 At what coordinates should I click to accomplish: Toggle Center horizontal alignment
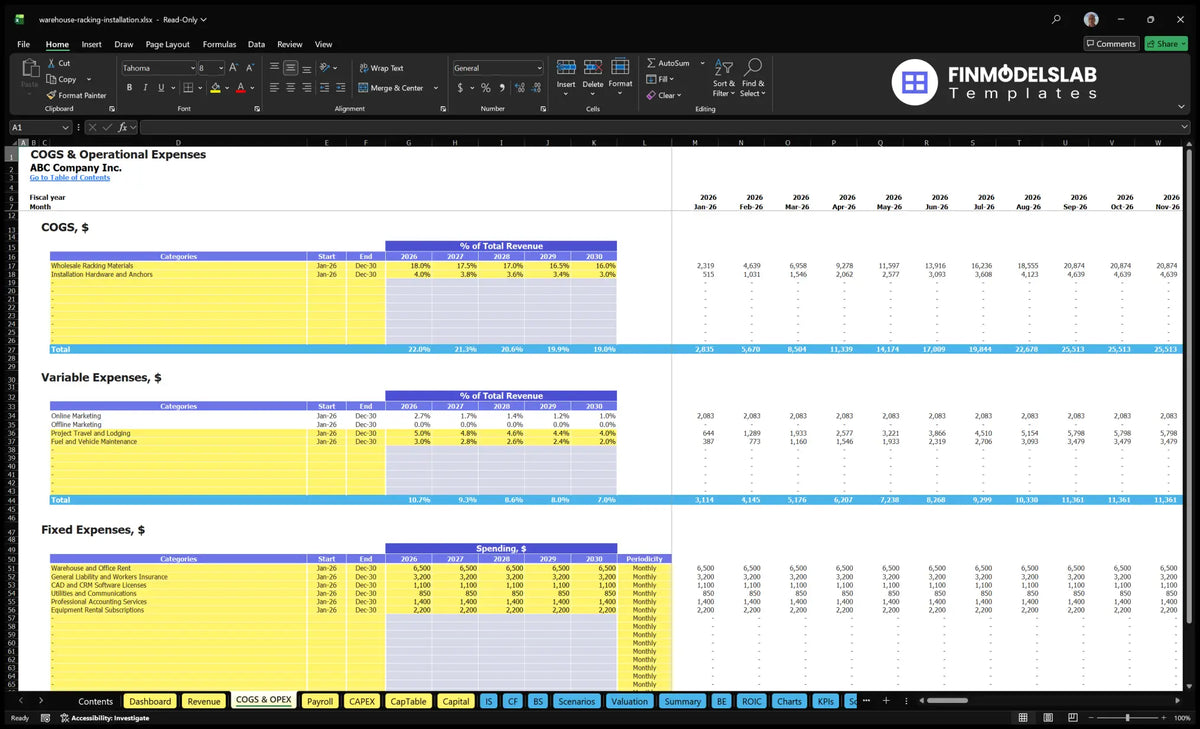click(x=290, y=88)
